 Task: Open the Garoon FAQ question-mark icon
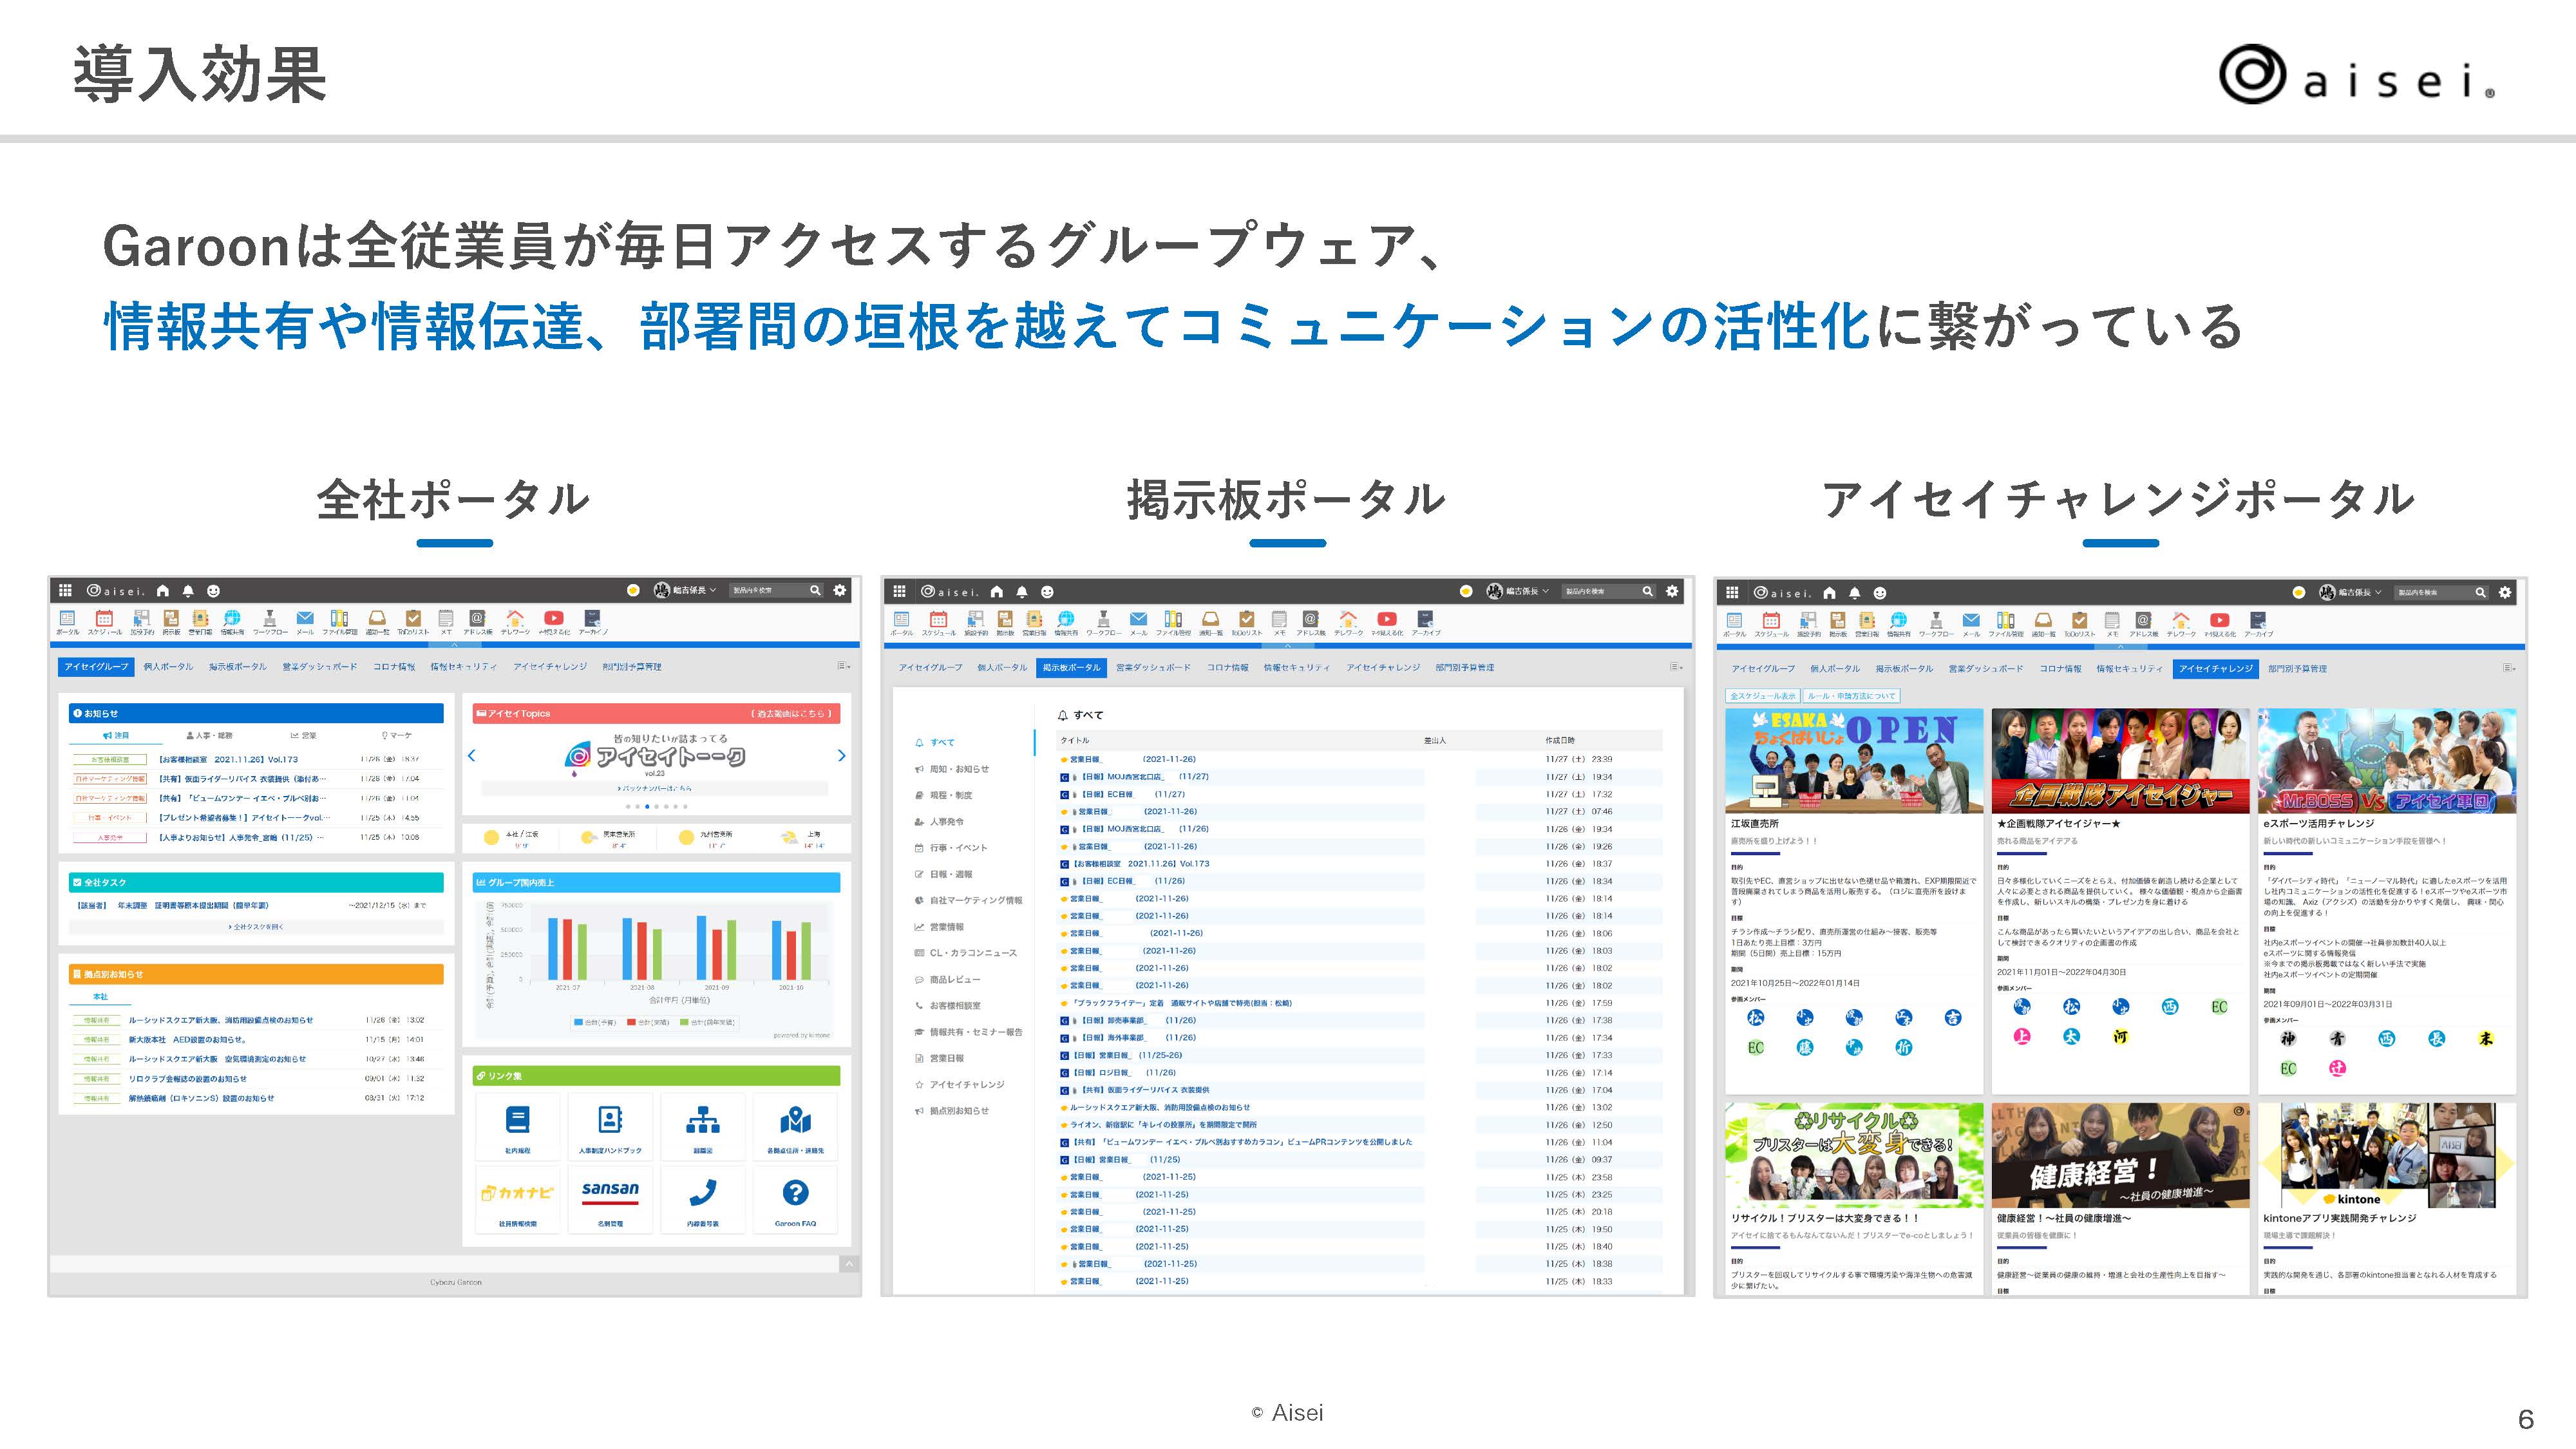click(795, 1192)
